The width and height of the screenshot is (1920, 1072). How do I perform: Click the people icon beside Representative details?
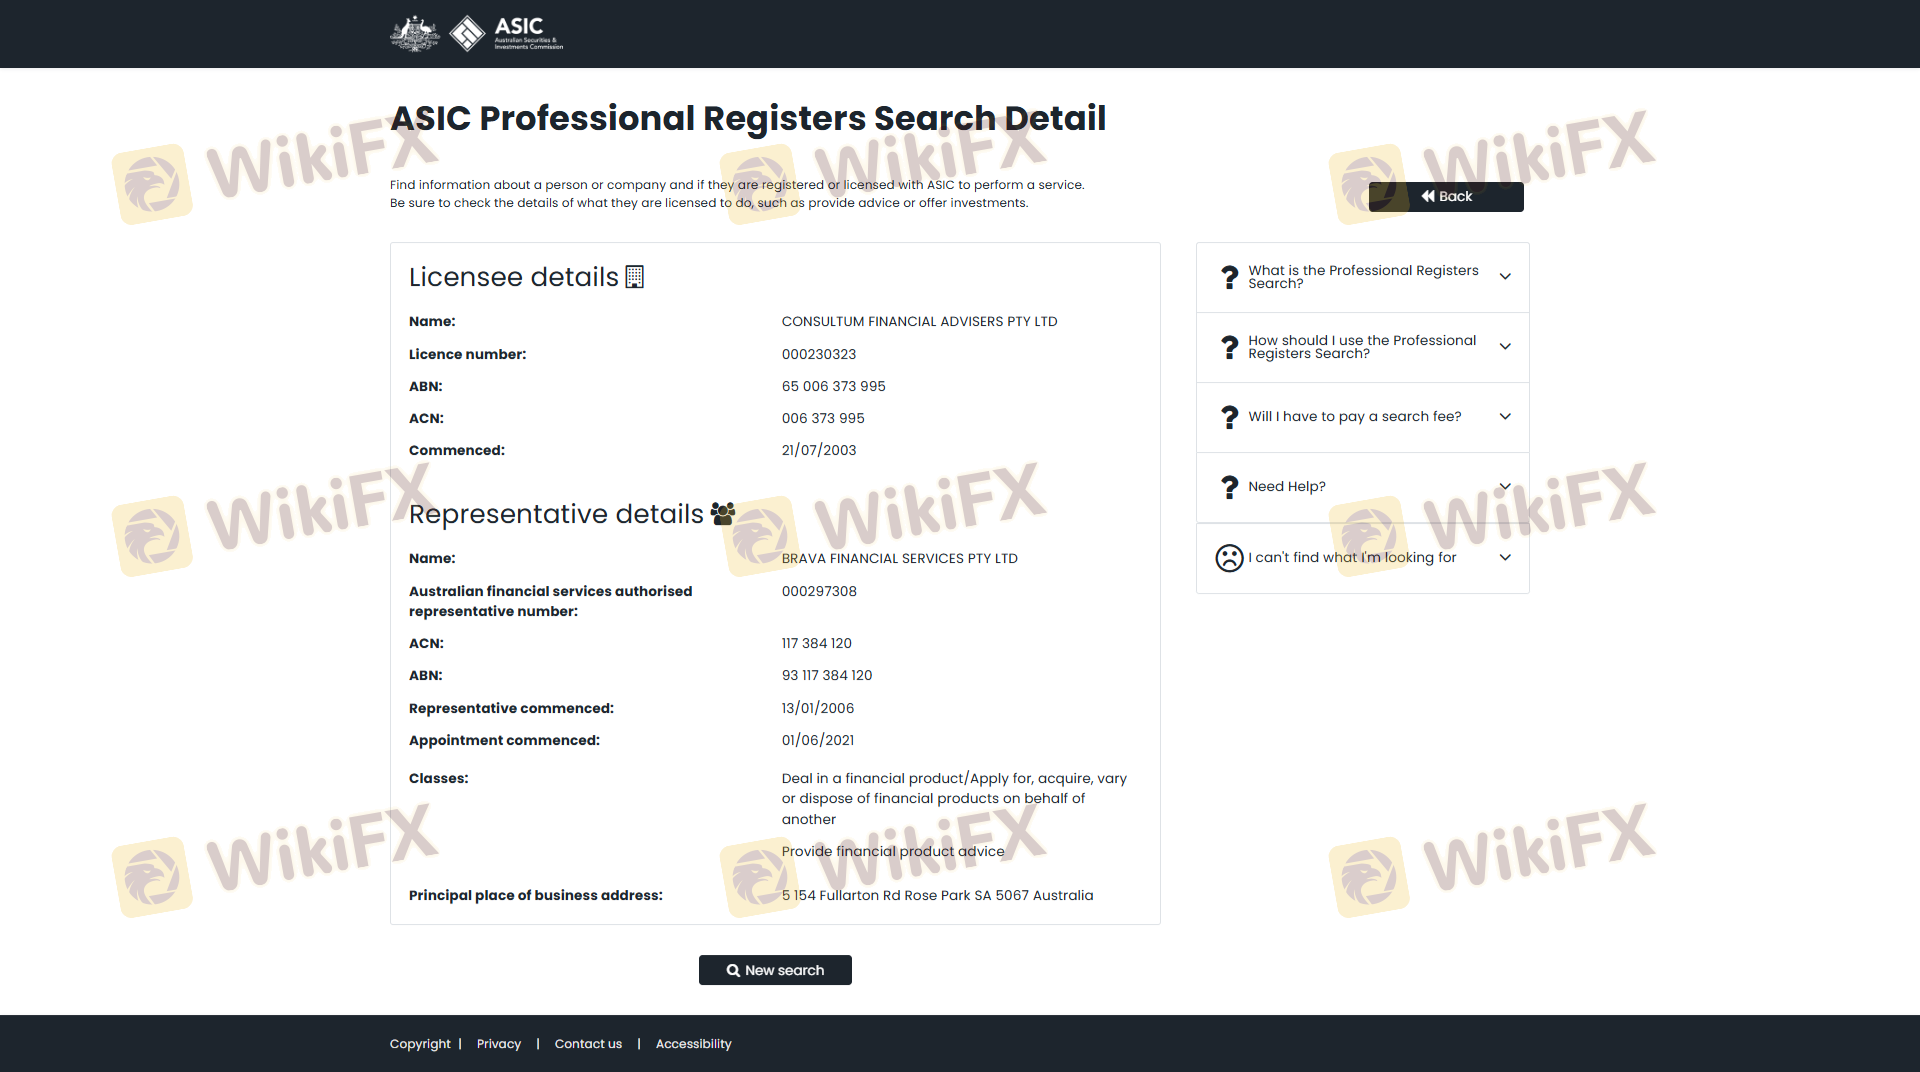pyautogui.click(x=722, y=514)
